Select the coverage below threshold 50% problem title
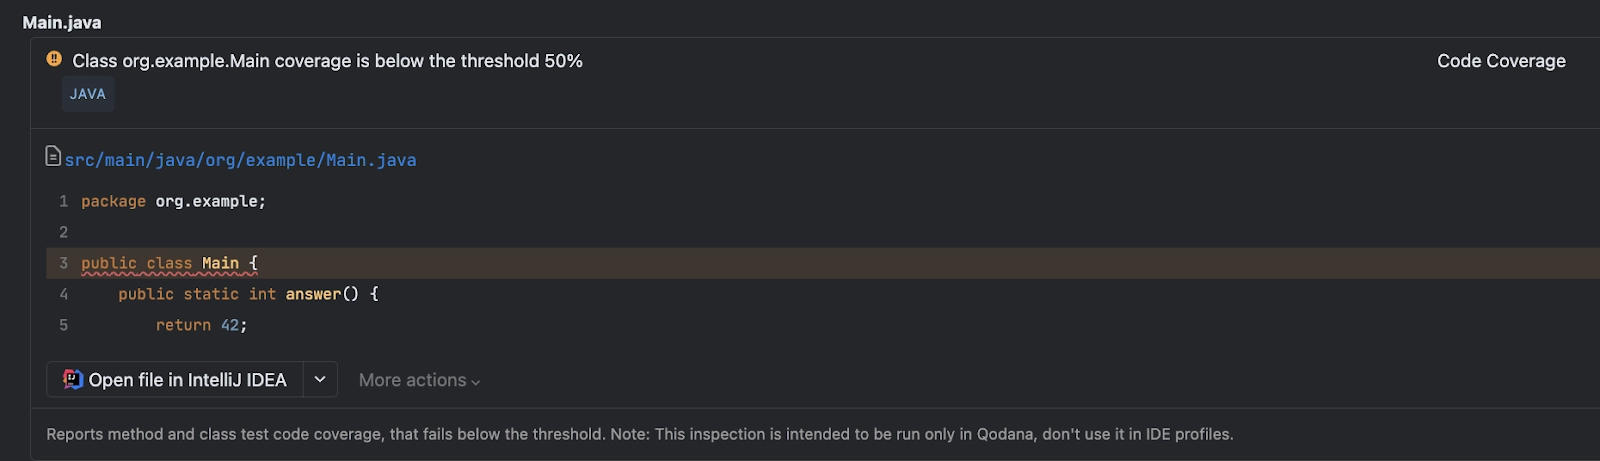The width and height of the screenshot is (1600, 461). point(327,61)
